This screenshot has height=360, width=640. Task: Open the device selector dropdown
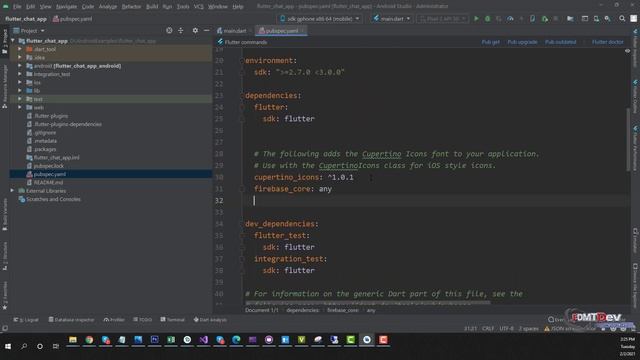click(x=320, y=19)
